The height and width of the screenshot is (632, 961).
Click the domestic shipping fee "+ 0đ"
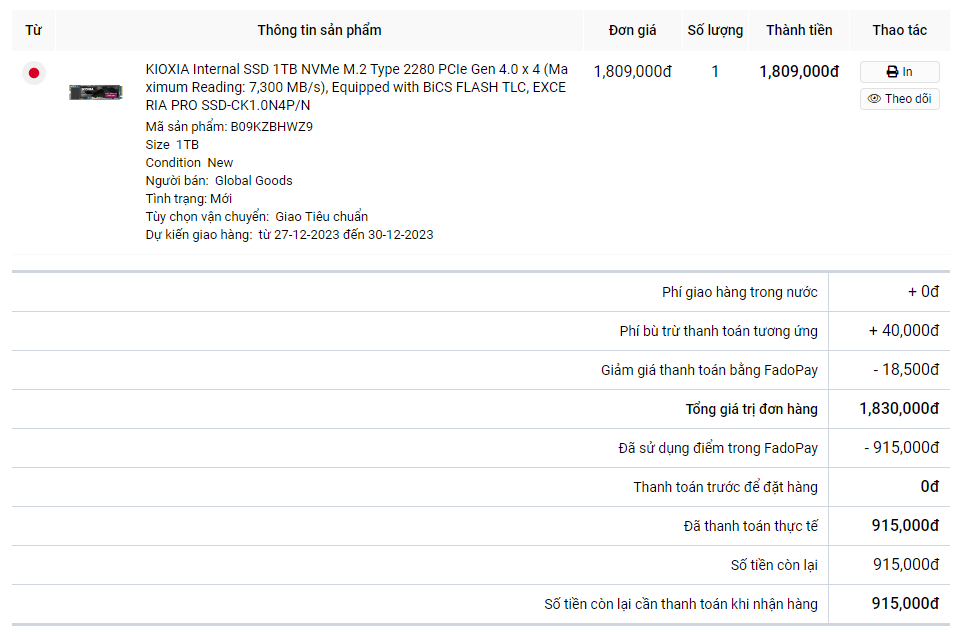(x=924, y=292)
